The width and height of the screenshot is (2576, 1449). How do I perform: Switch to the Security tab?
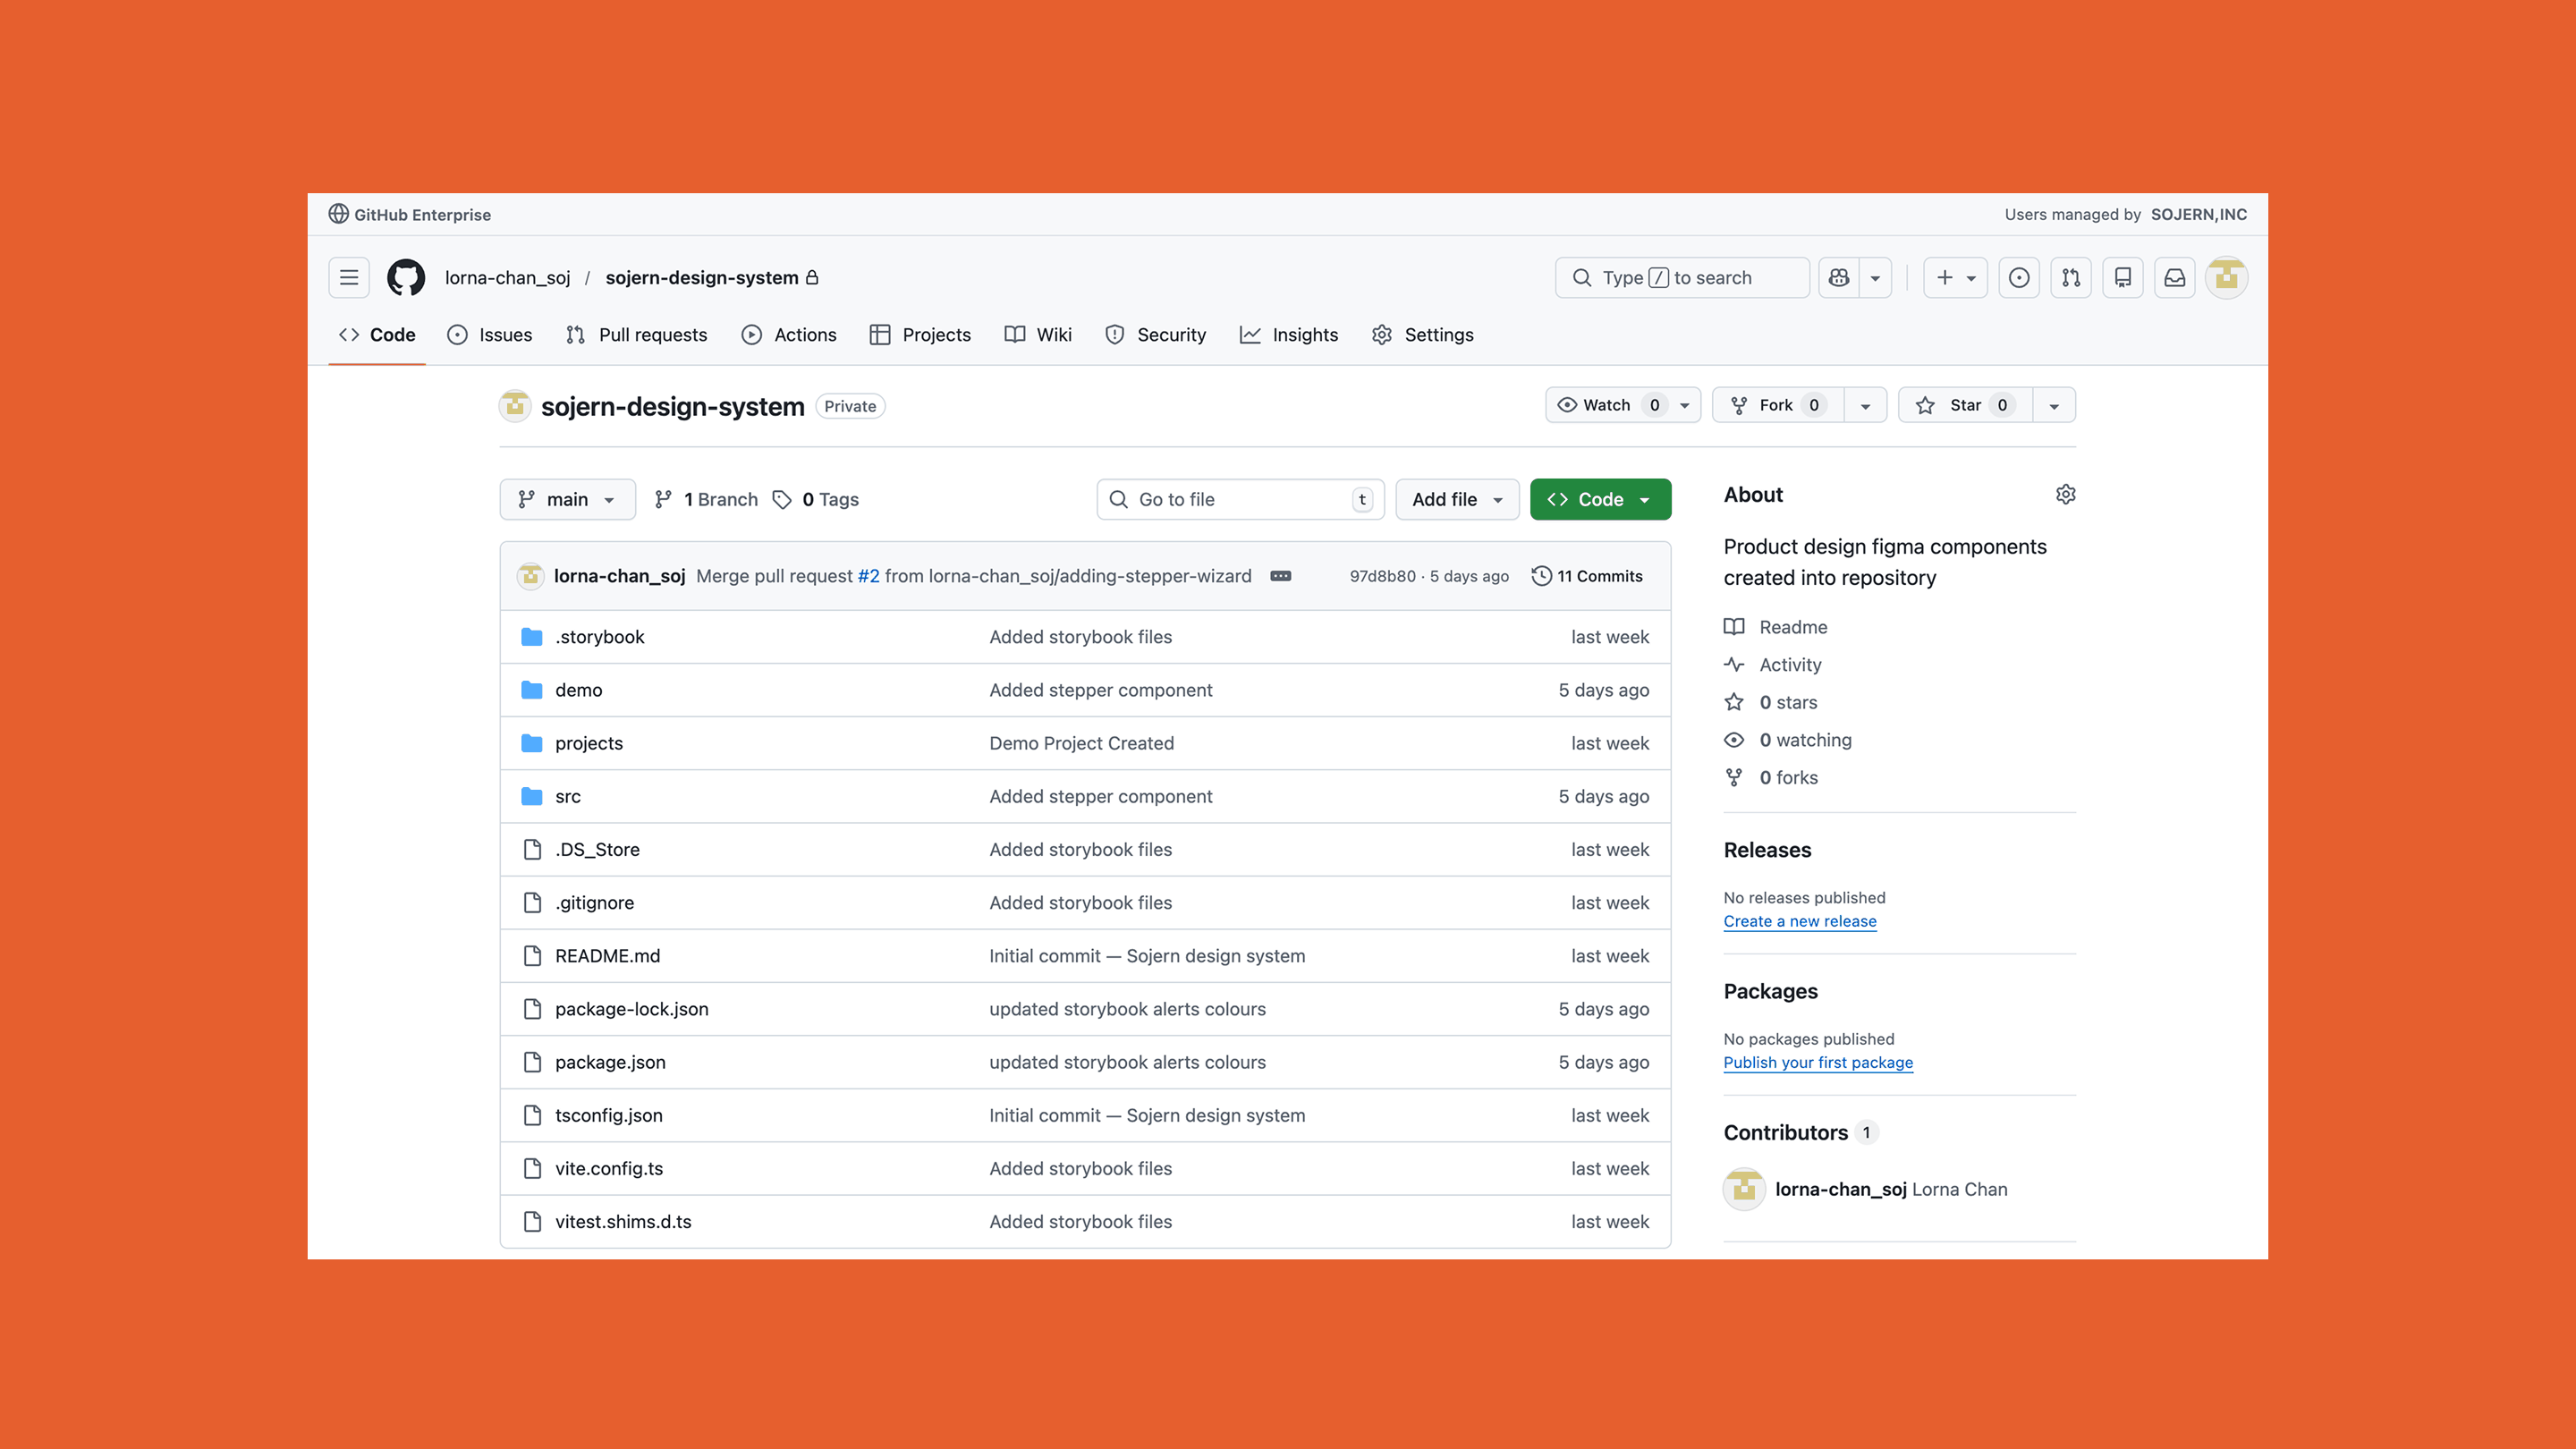pos(1155,334)
